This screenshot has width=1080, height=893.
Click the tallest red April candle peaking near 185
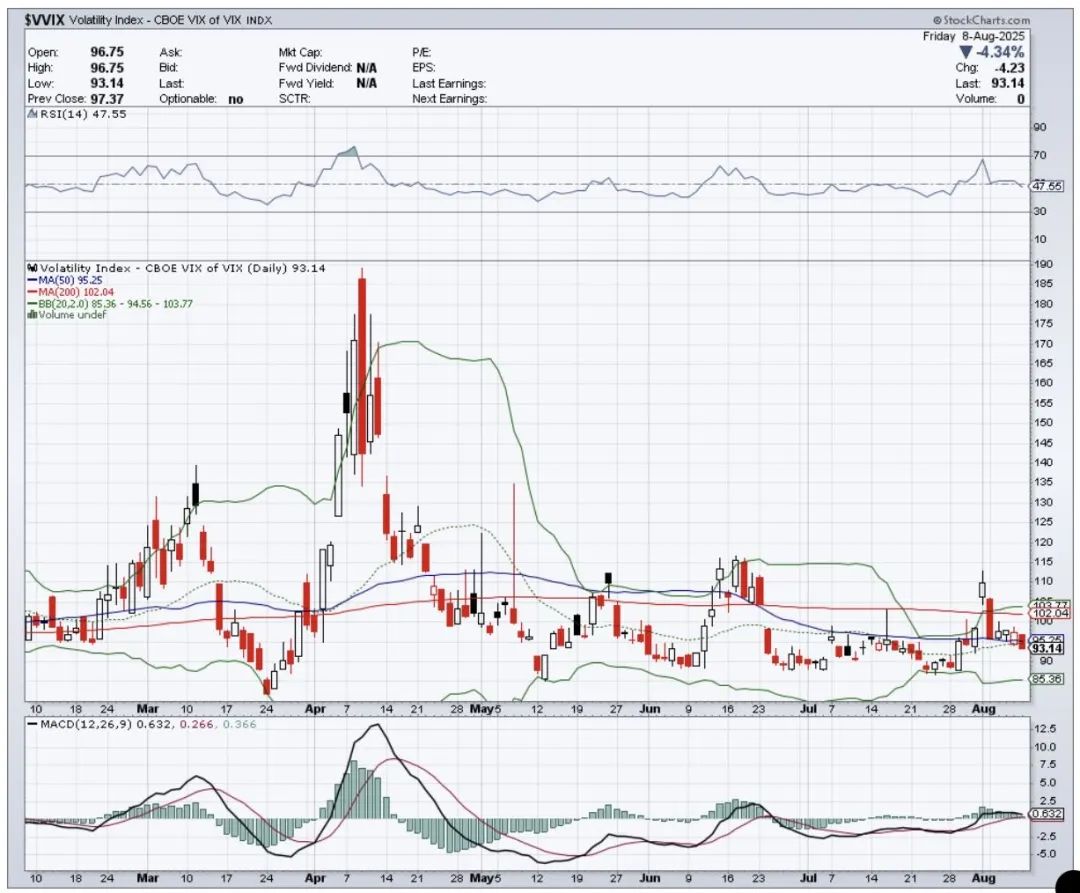pyautogui.click(x=362, y=366)
